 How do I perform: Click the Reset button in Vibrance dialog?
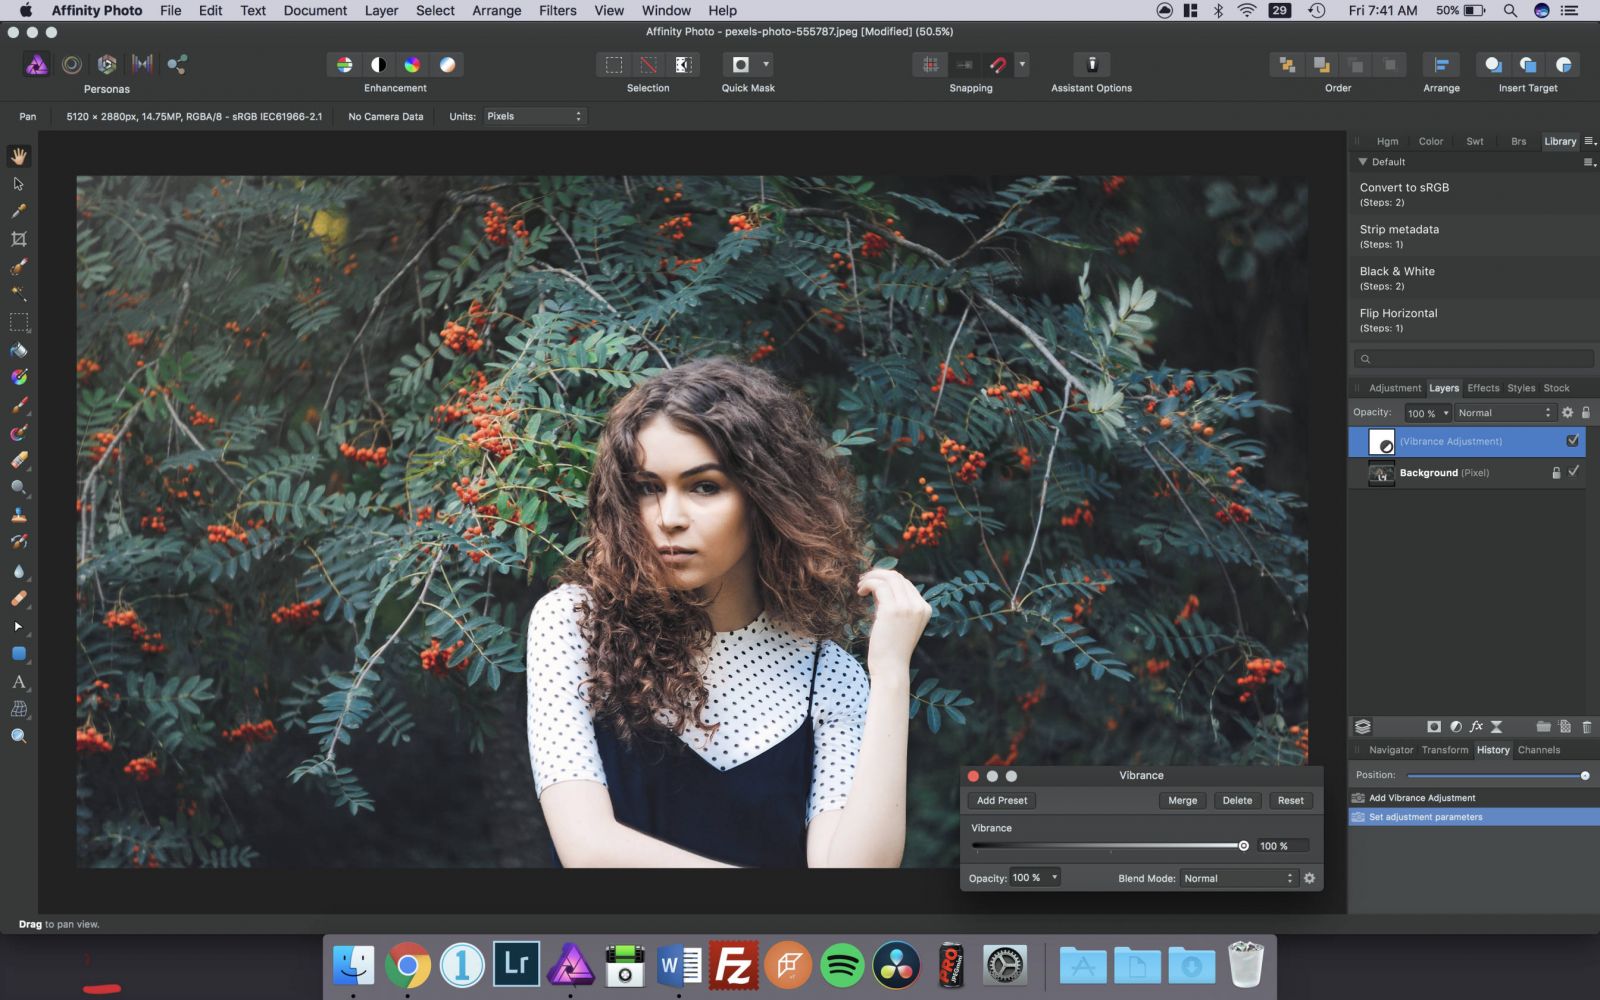[x=1290, y=800]
